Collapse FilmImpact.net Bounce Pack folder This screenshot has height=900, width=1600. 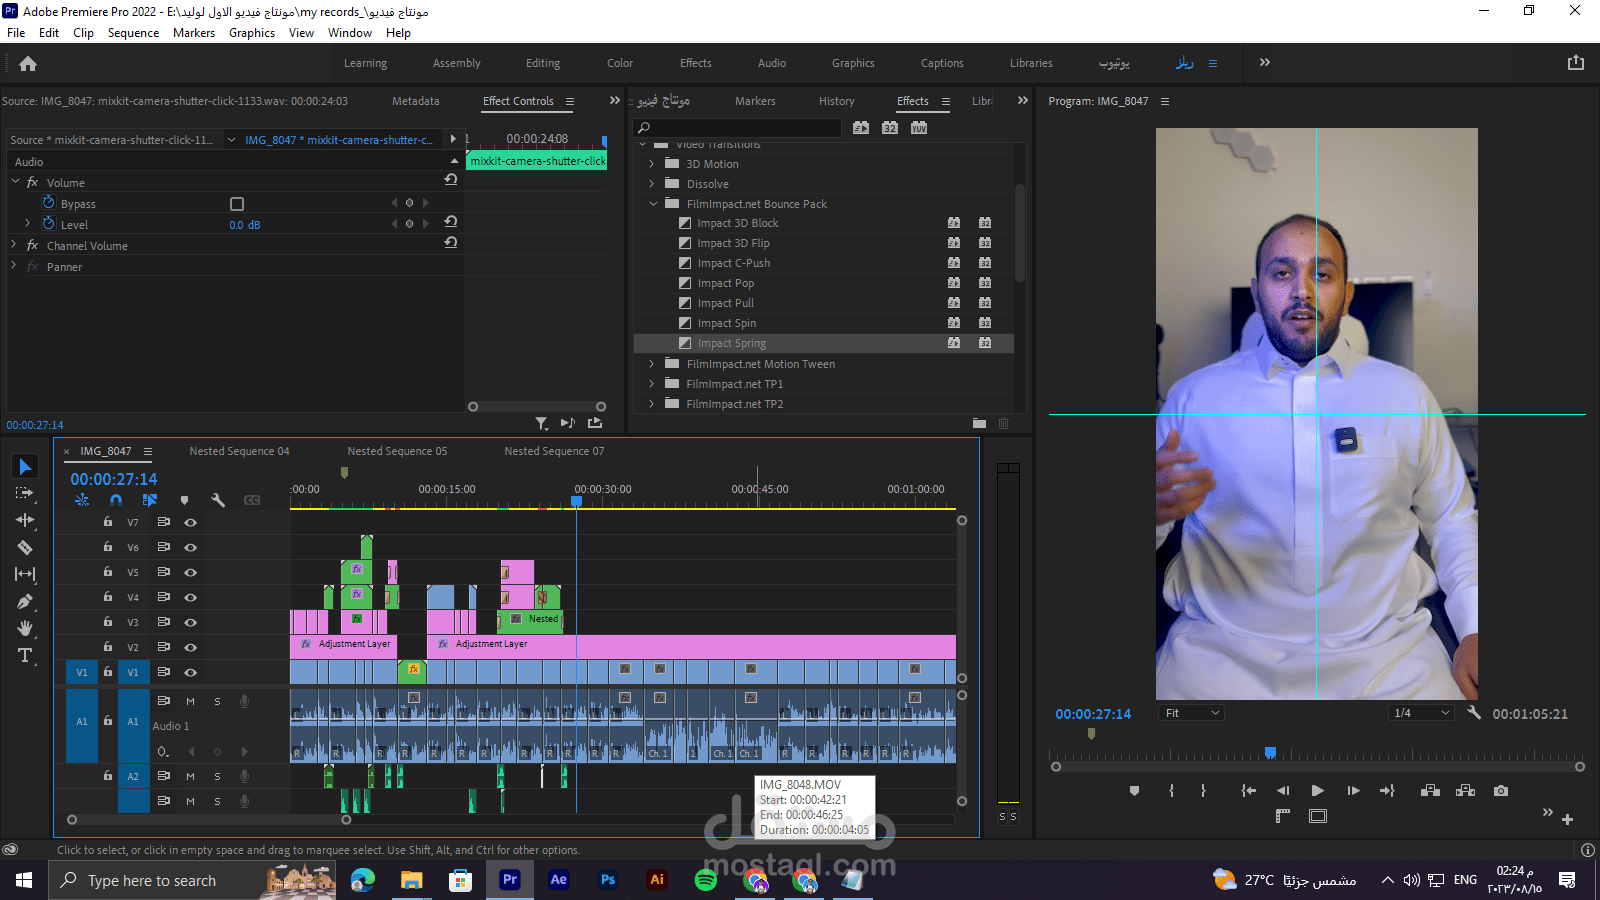[x=653, y=204]
